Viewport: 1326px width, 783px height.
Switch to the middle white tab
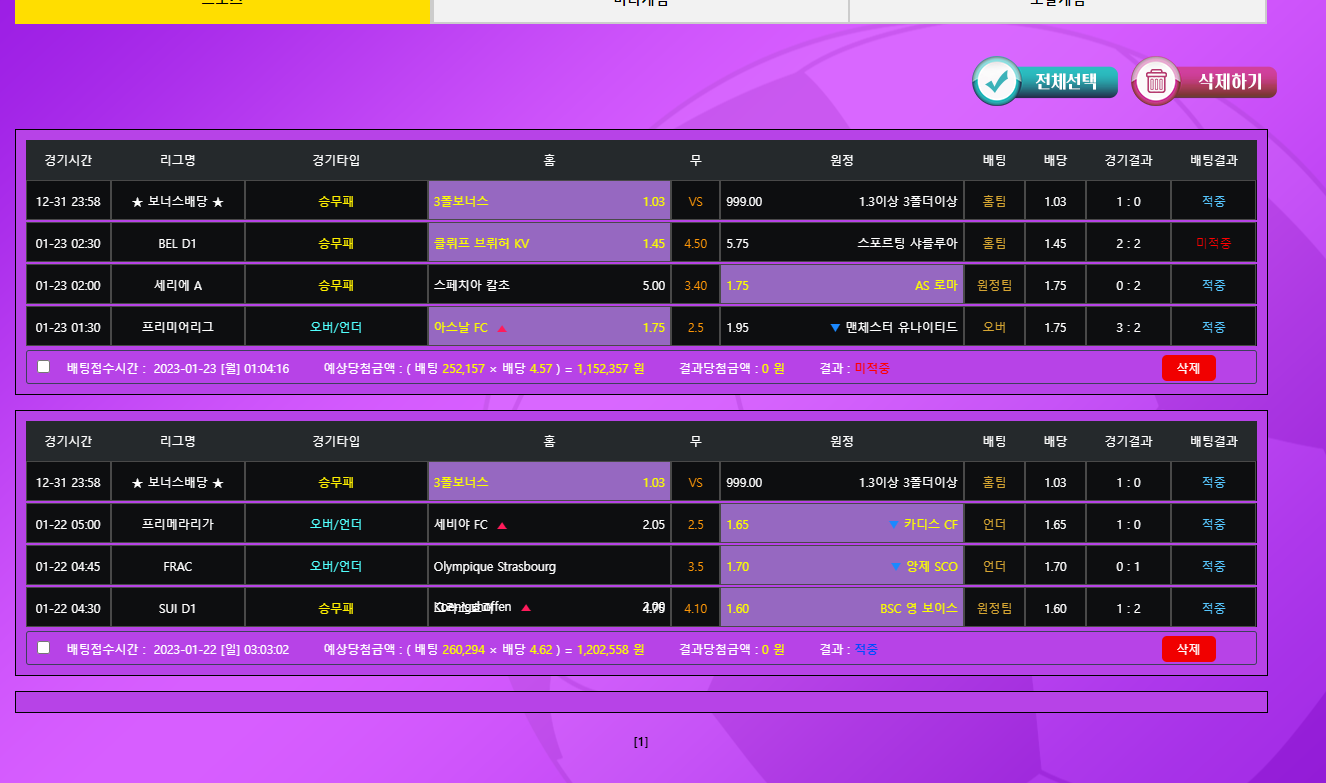pos(640,8)
